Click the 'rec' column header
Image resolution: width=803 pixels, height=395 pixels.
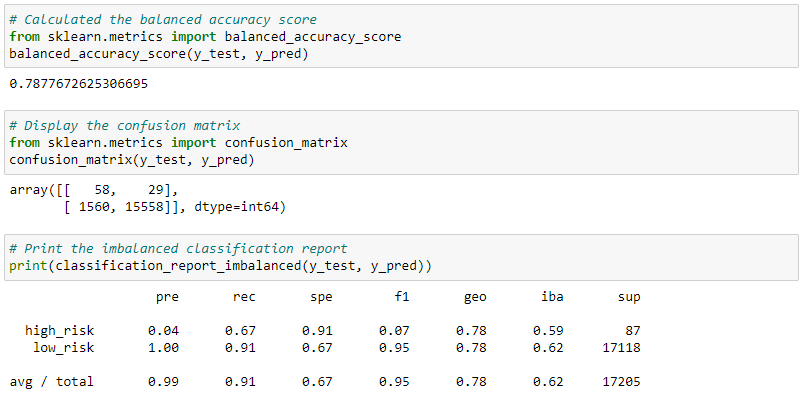pyautogui.click(x=244, y=297)
